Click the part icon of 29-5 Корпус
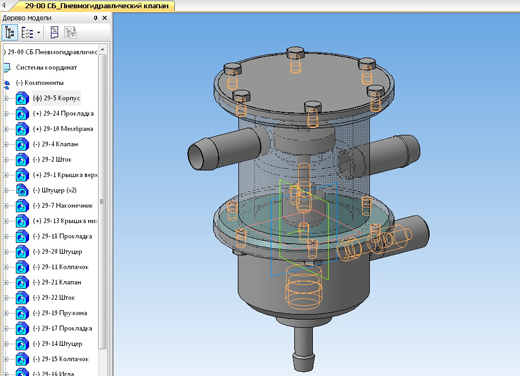Viewport: 520px width, 376px height. click(22, 98)
